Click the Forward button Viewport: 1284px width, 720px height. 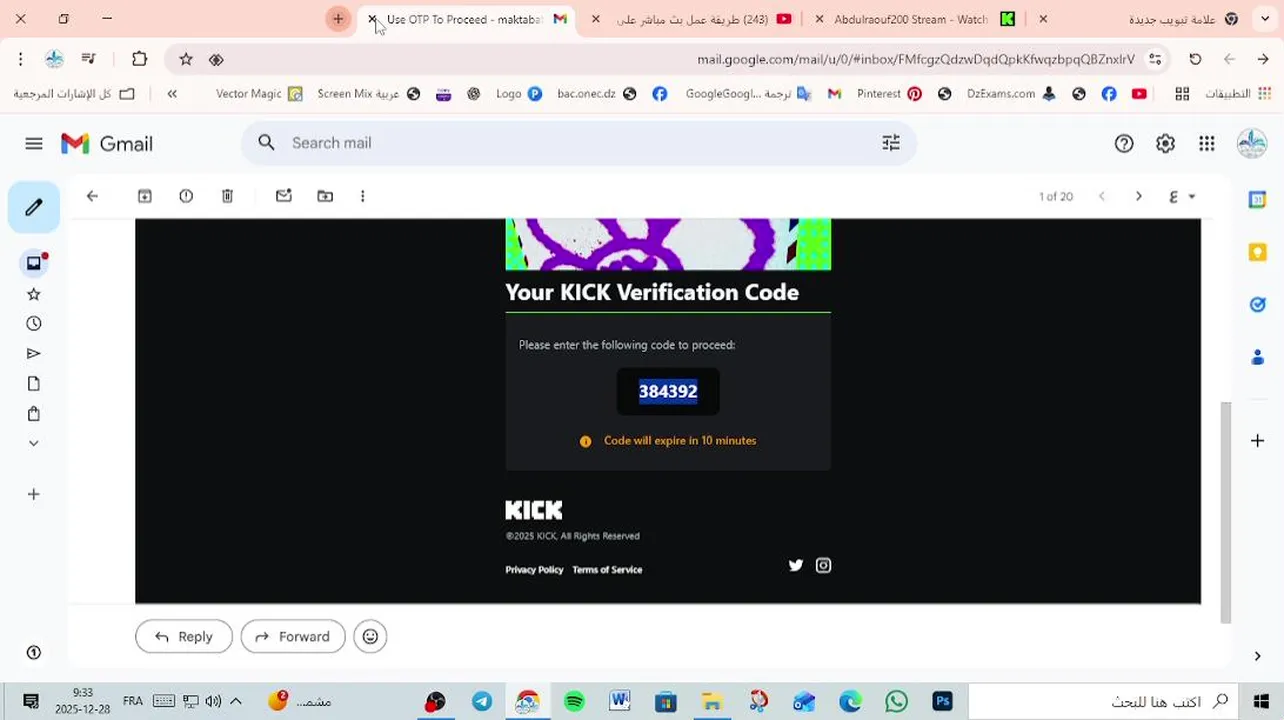[293, 637]
